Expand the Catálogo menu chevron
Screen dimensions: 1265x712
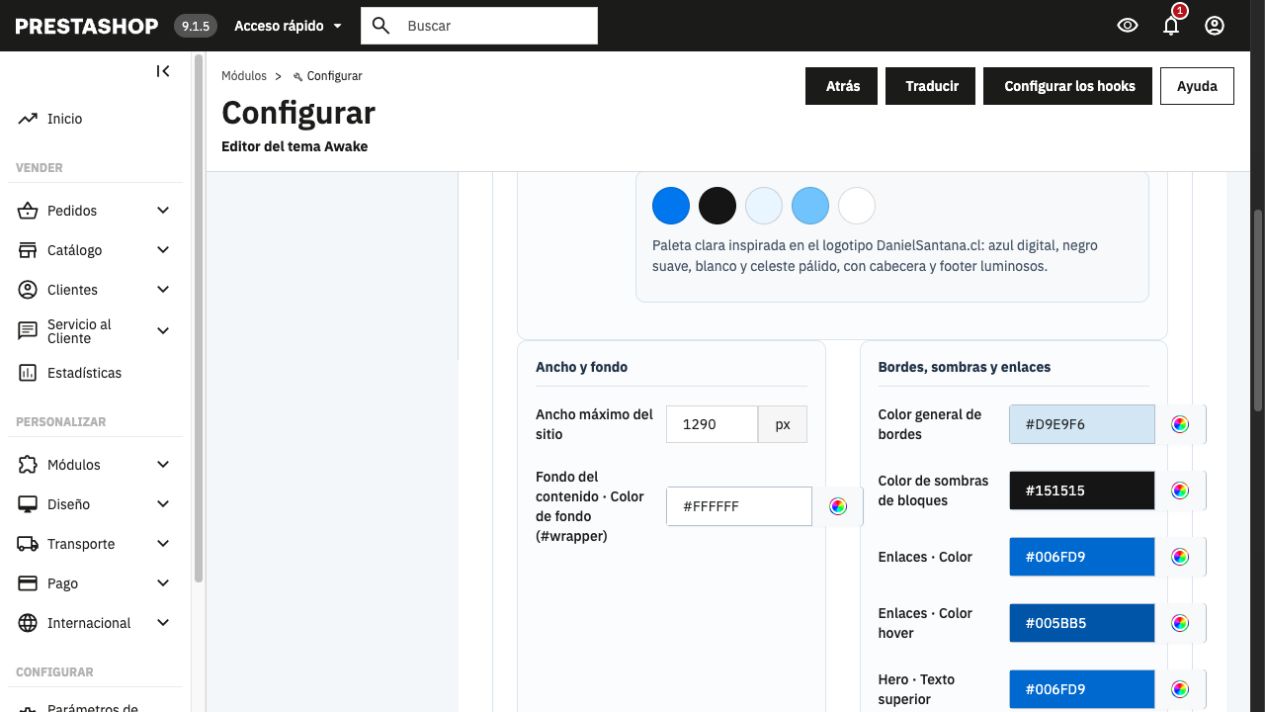163,251
